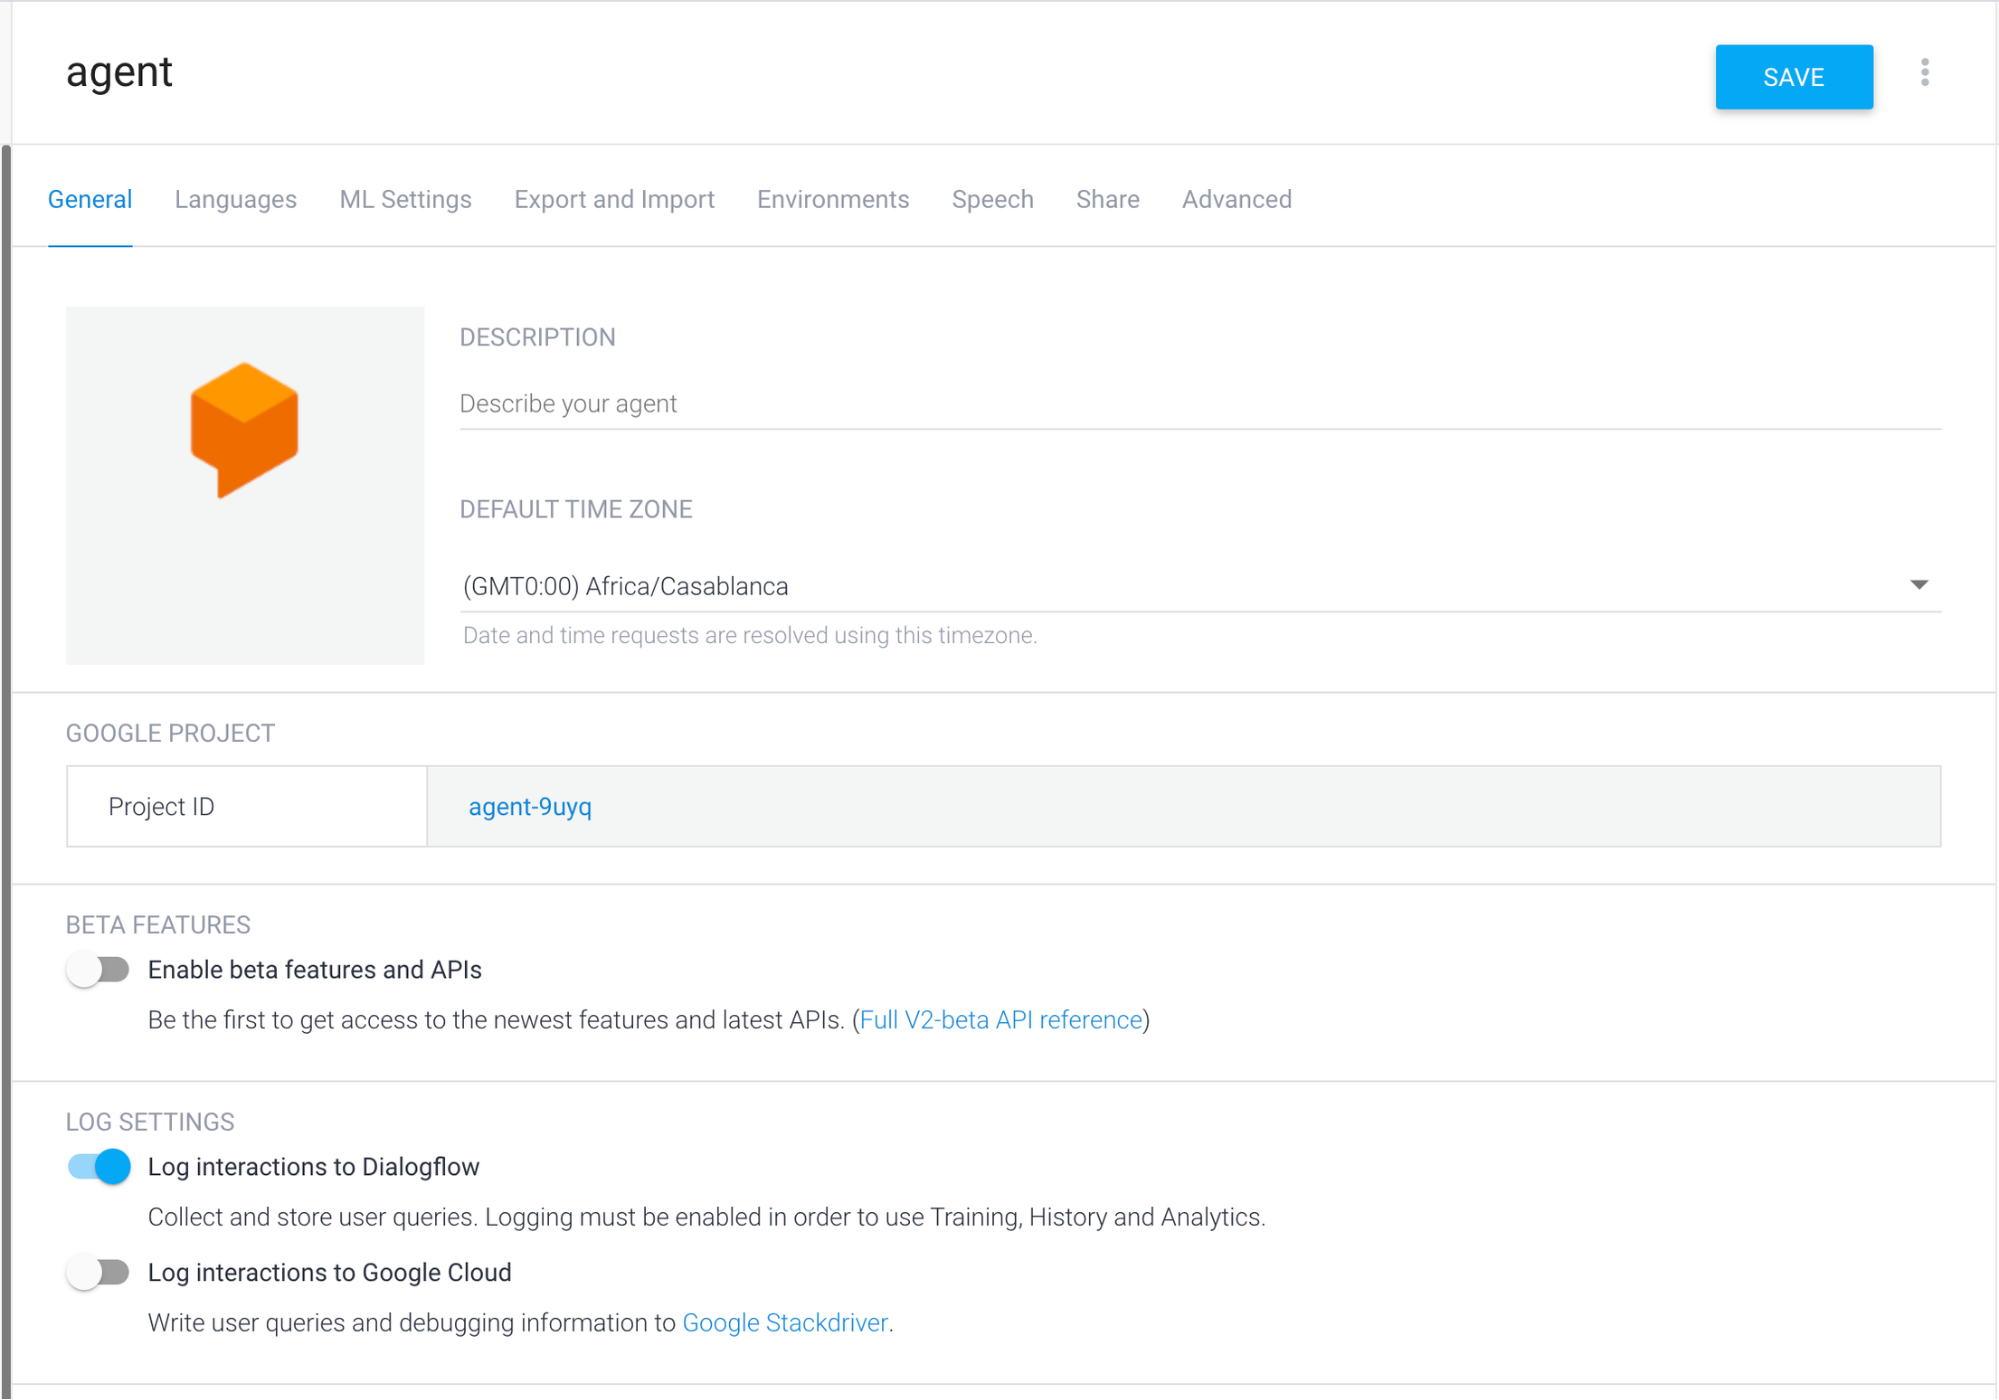Open the Environments tab
The height and width of the screenshot is (1400, 1999).
(833, 199)
